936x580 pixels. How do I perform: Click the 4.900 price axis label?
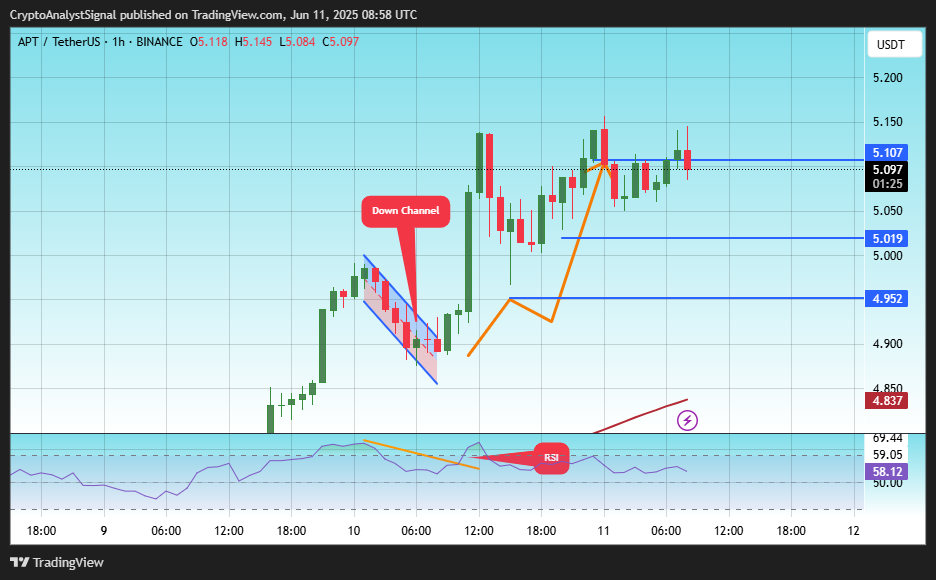[x=888, y=344]
